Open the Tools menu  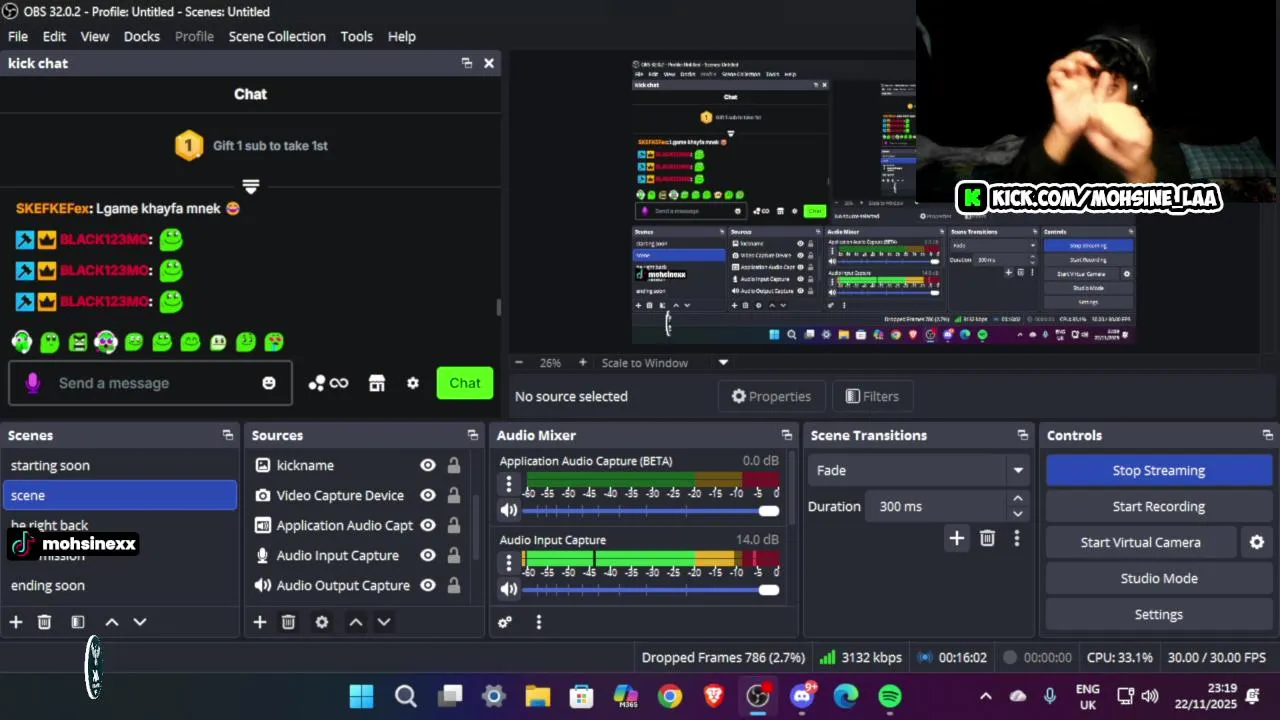pyautogui.click(x=356, y=36)
